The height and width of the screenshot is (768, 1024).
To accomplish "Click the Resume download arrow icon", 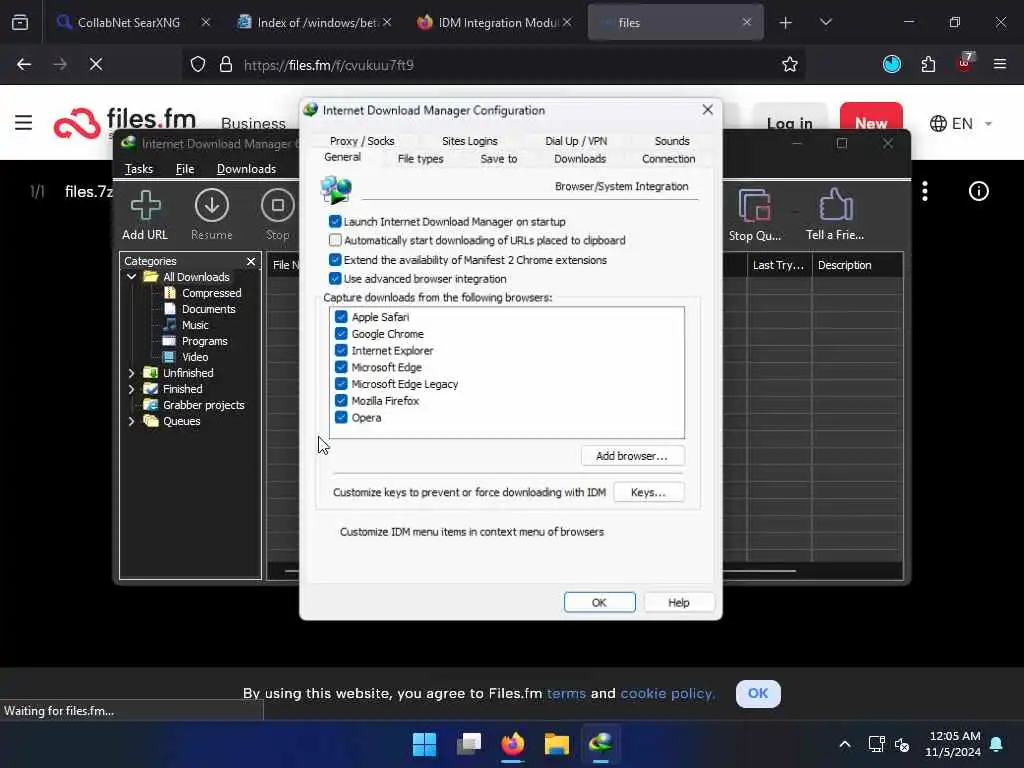I will coord(212,205).
